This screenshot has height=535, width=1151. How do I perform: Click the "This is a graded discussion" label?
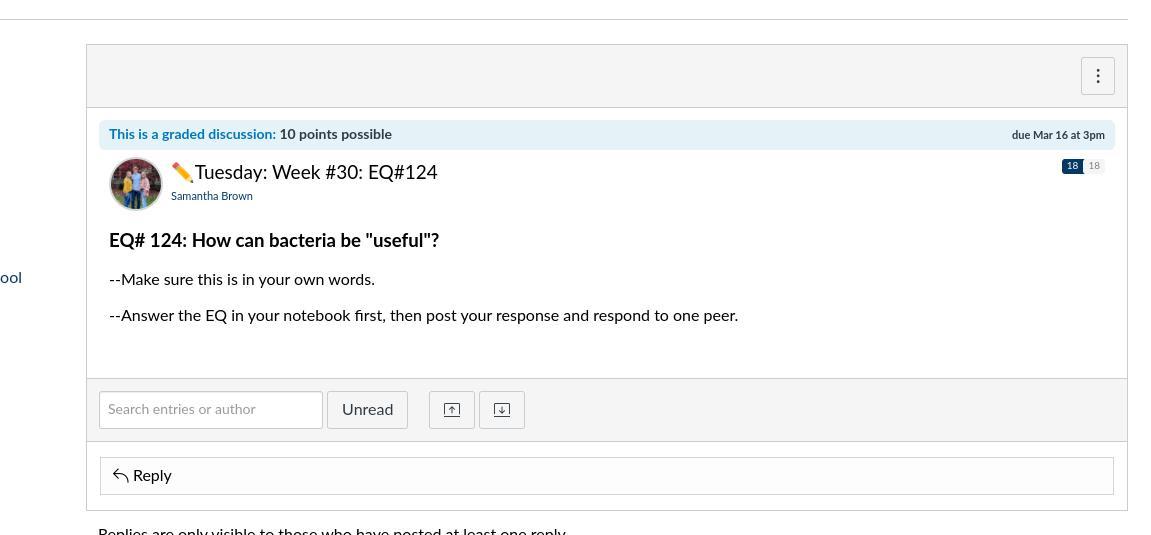pyautogui.click(x=192, y=134)
